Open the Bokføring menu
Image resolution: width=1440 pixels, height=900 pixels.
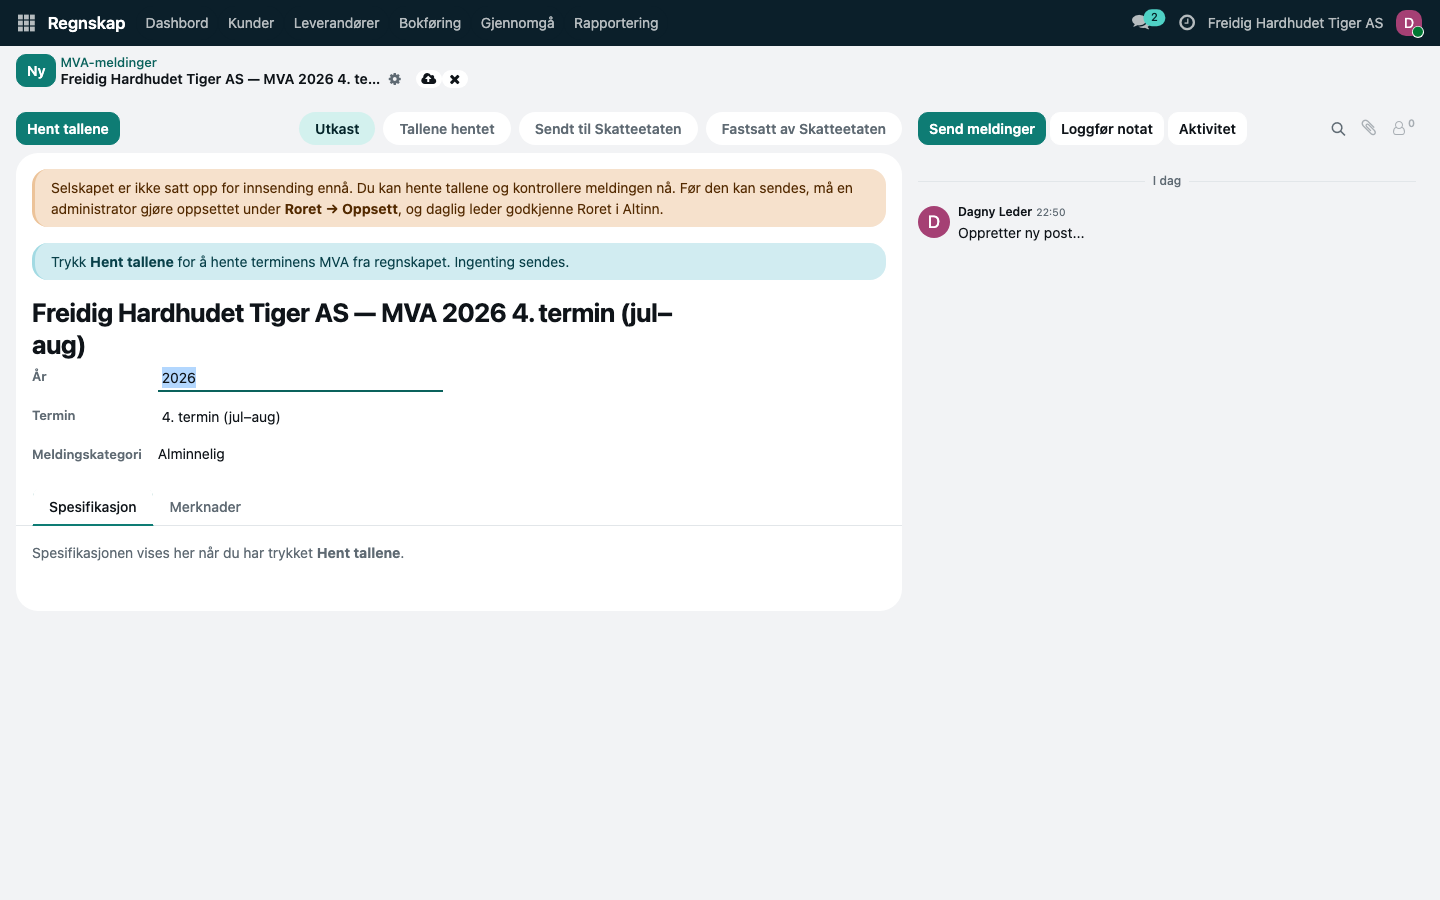coord(430,23)
